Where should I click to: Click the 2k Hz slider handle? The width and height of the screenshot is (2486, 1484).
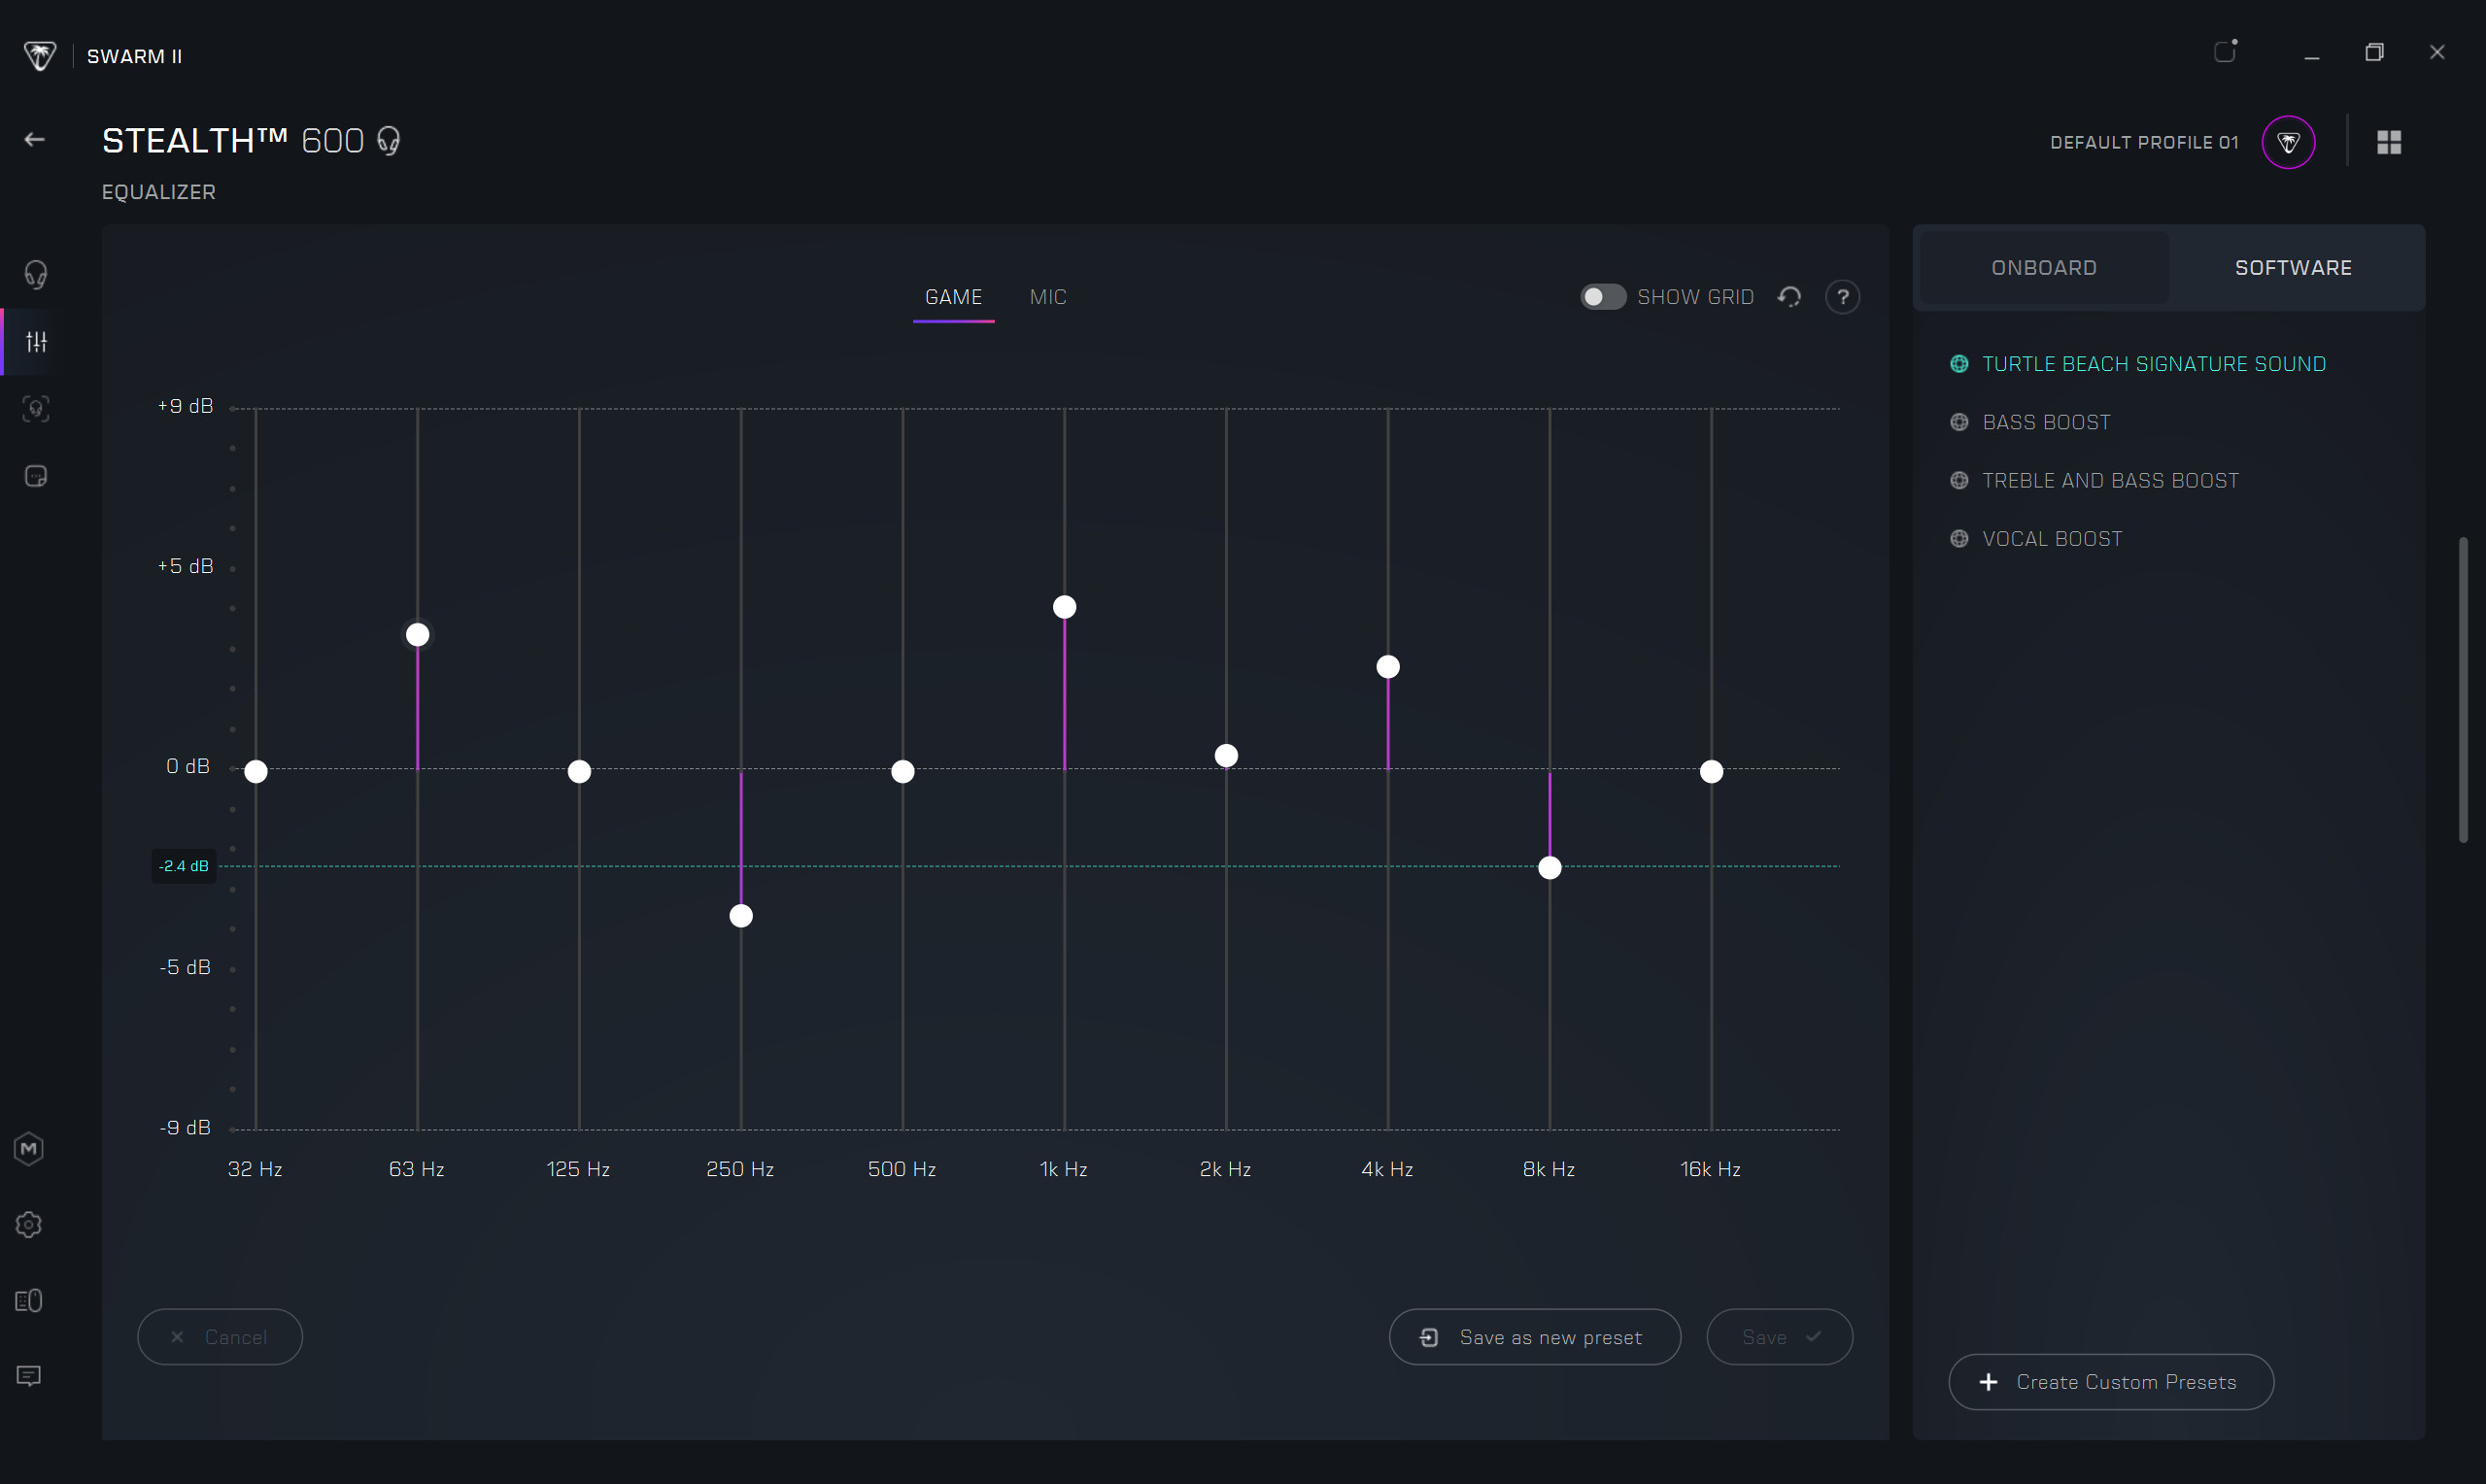1226,756
